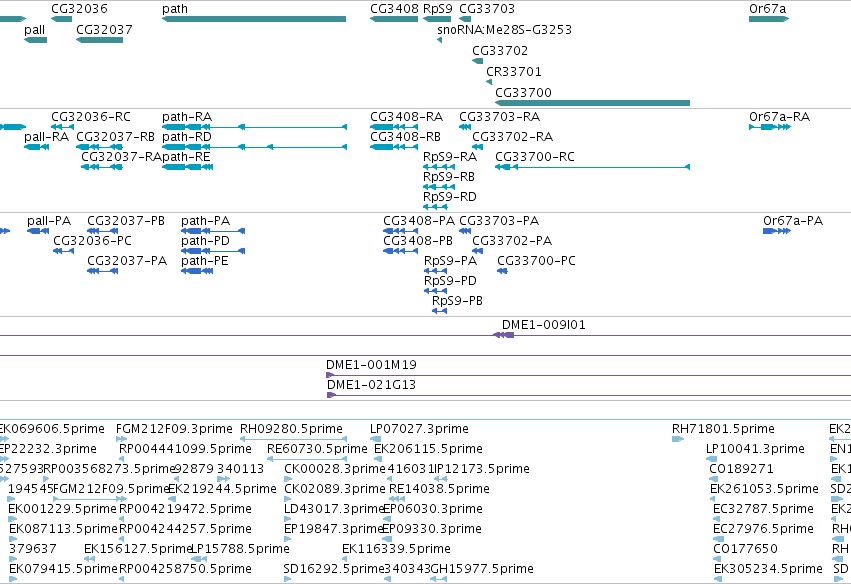Select the LP15788.5prime EST label
This screenshot has width=851, height=584.
(x=240, y=549)
